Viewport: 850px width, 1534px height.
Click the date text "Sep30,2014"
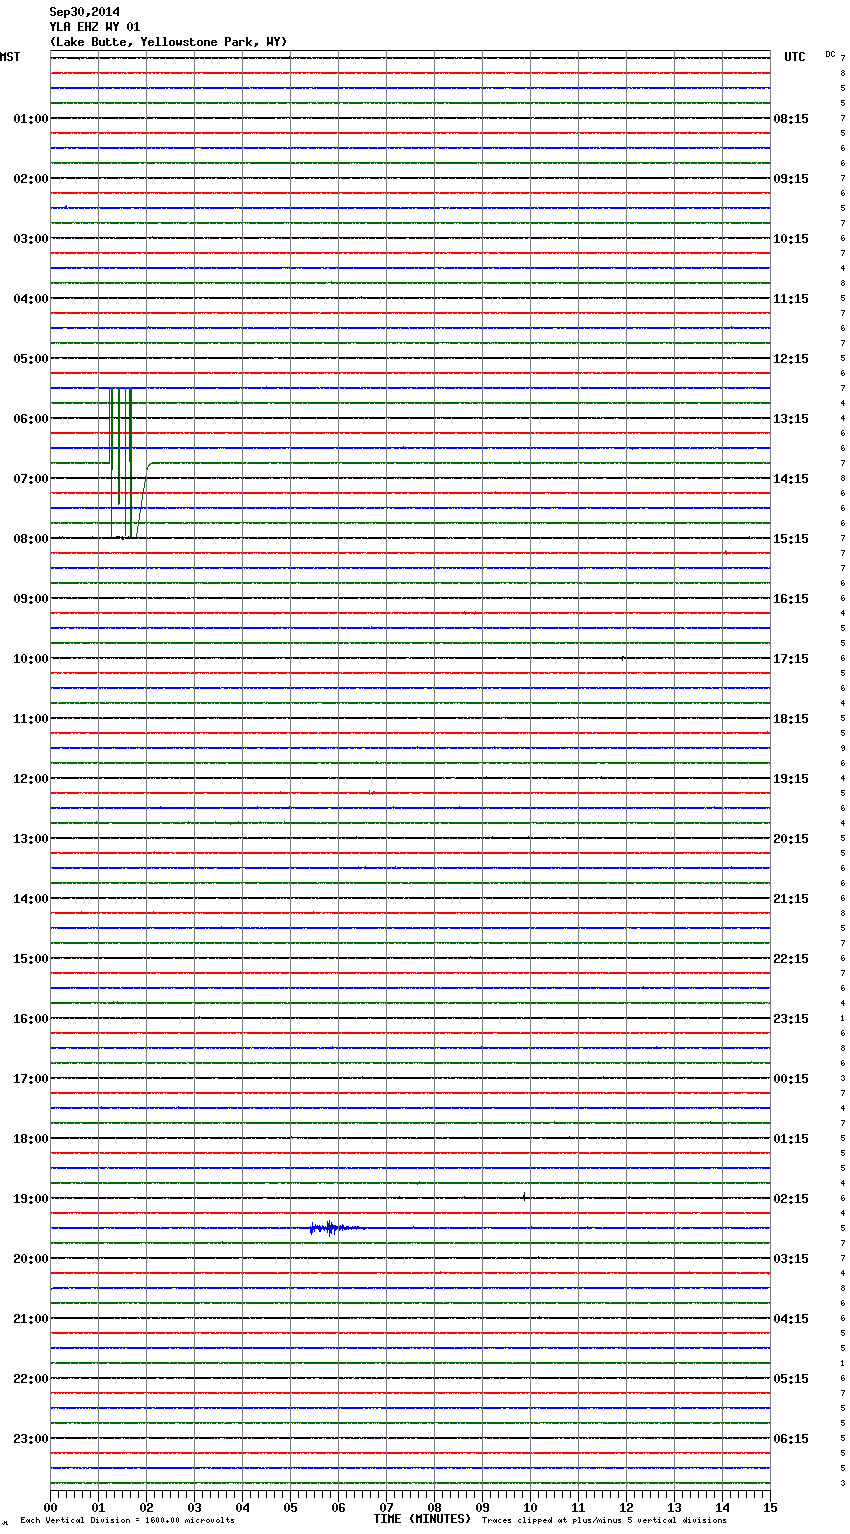click(x=84, y=12)
